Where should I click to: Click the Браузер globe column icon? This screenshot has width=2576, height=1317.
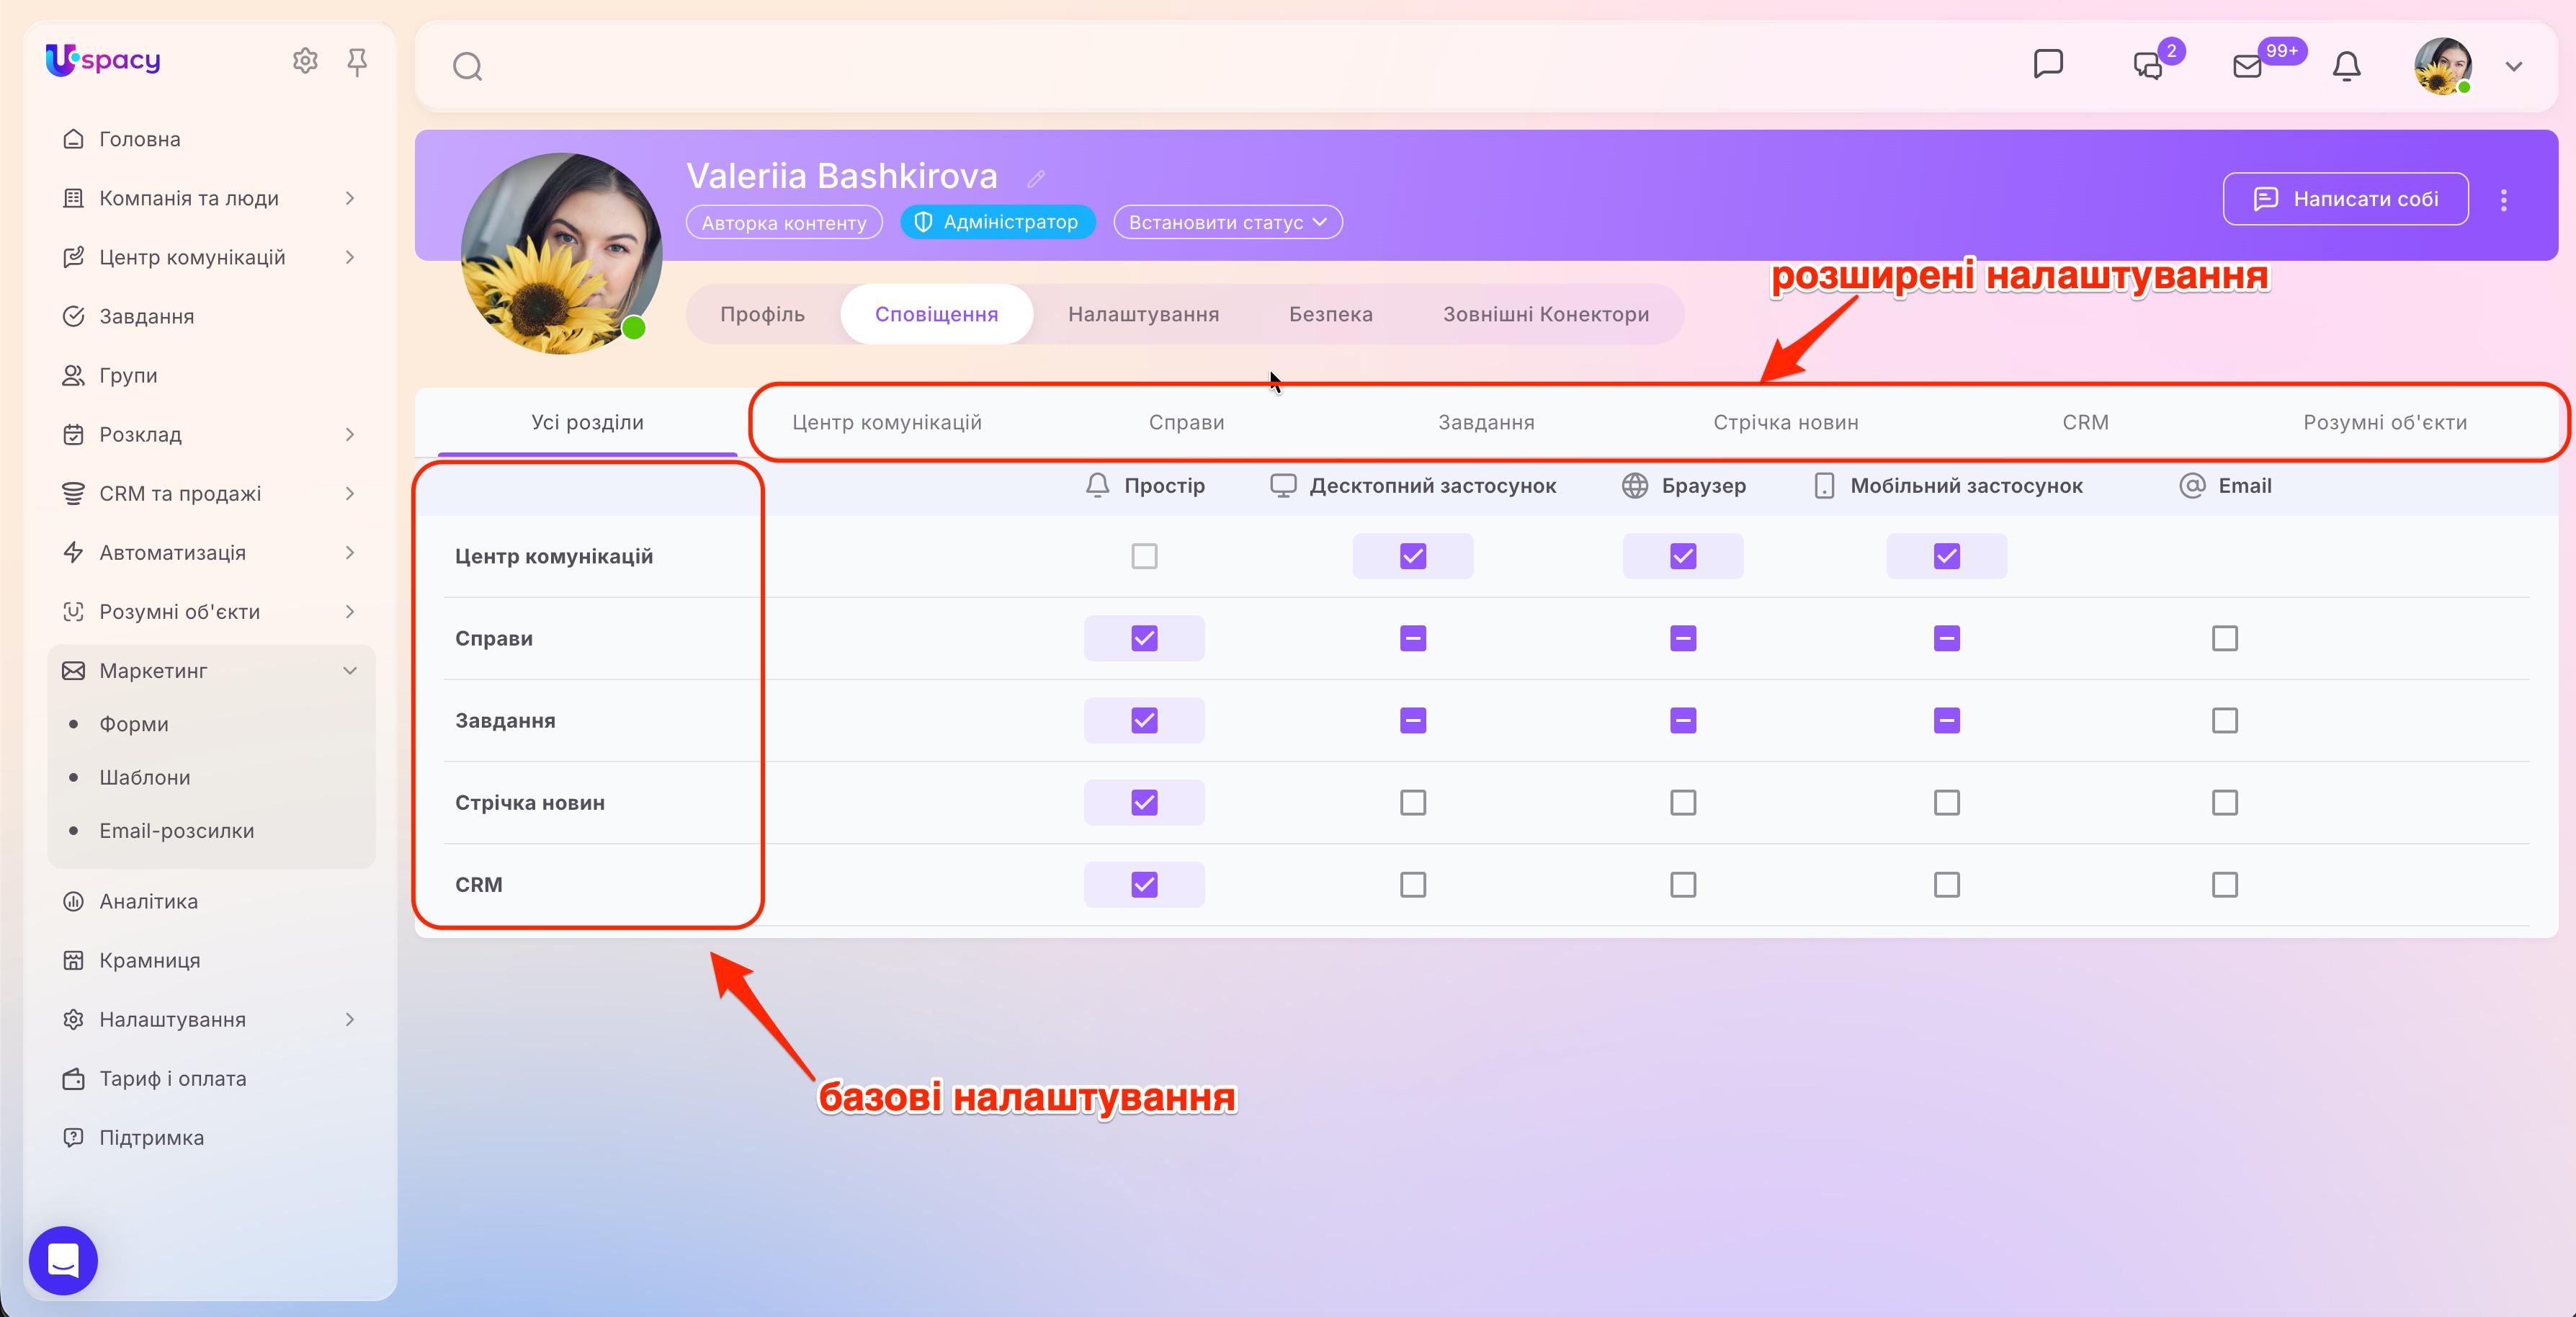pos(1635,485)
